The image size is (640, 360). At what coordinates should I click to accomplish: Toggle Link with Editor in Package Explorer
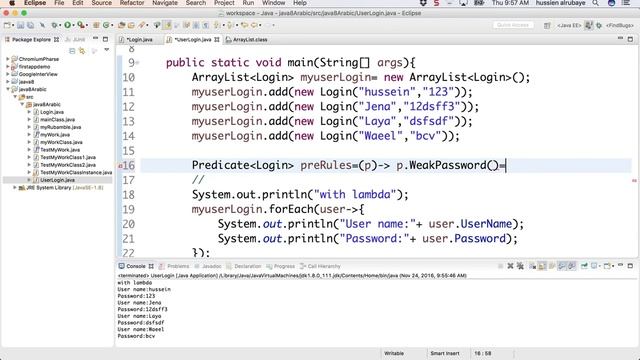pyautogui.click(x=82, y=51)
